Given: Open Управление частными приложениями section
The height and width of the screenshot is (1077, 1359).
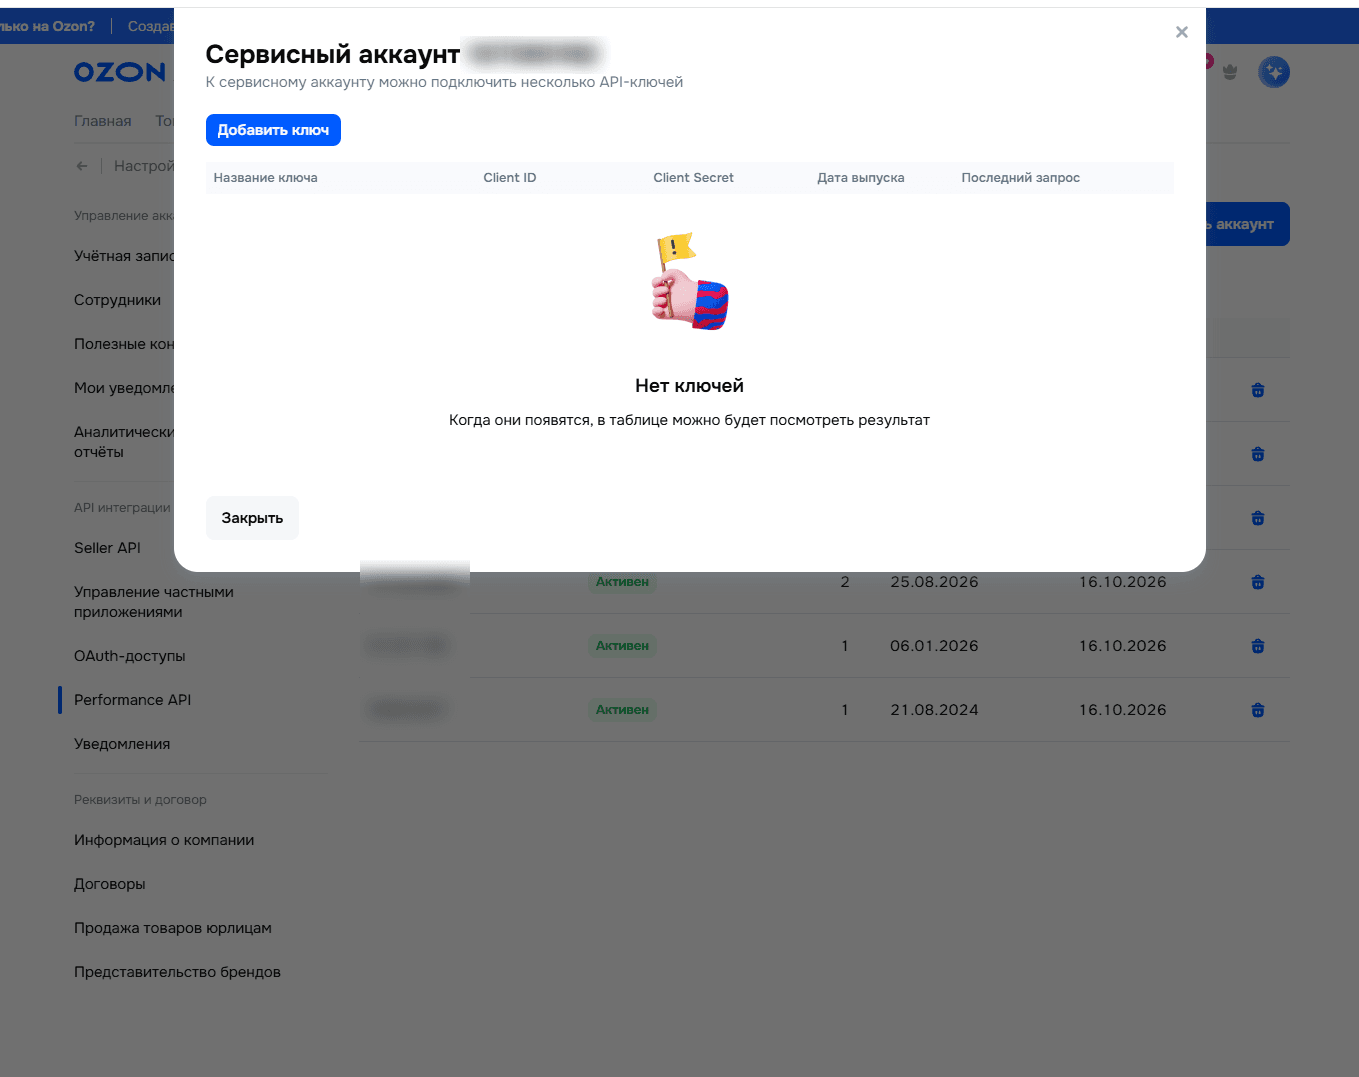Looking at the screenshot, I should (154, 602).
